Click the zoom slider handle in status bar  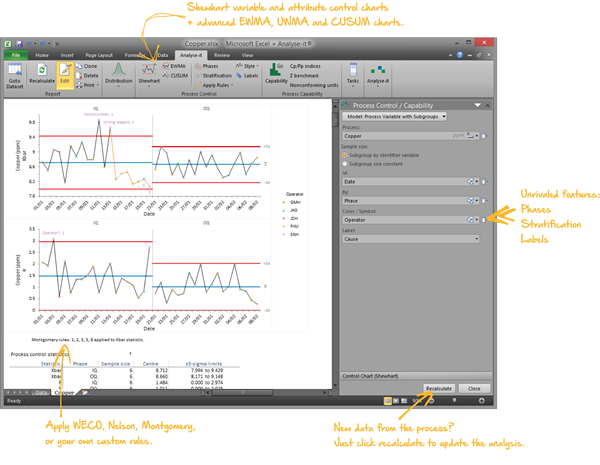[454, 401]
